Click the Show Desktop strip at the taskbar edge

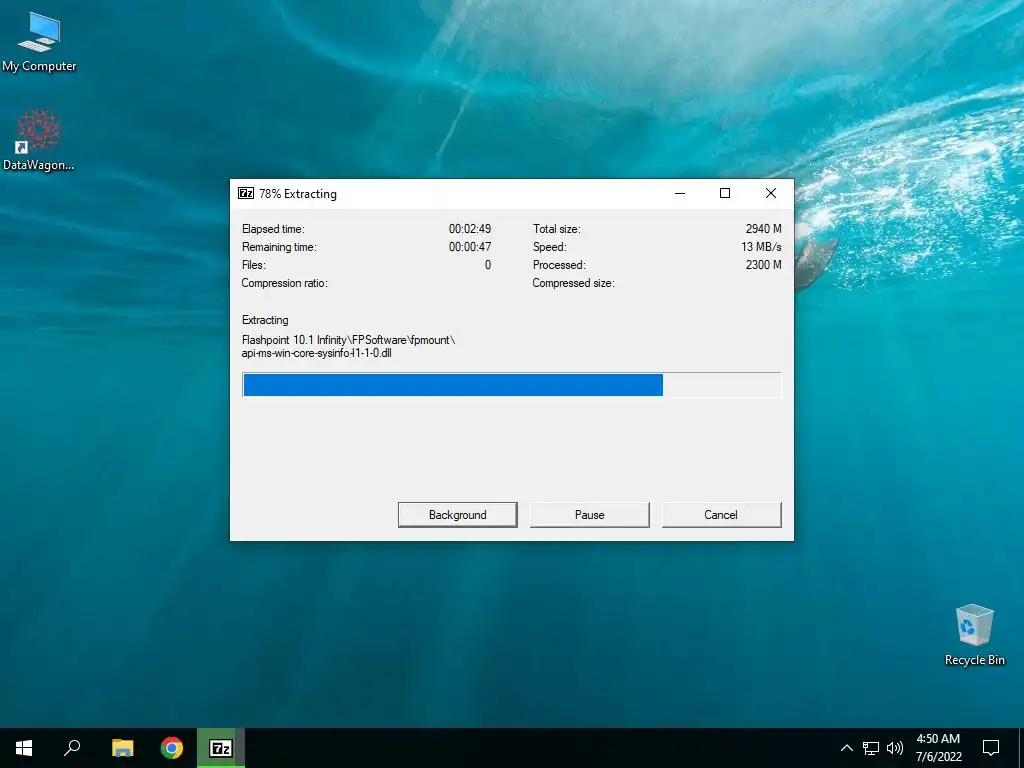(x=1021, y=748)
